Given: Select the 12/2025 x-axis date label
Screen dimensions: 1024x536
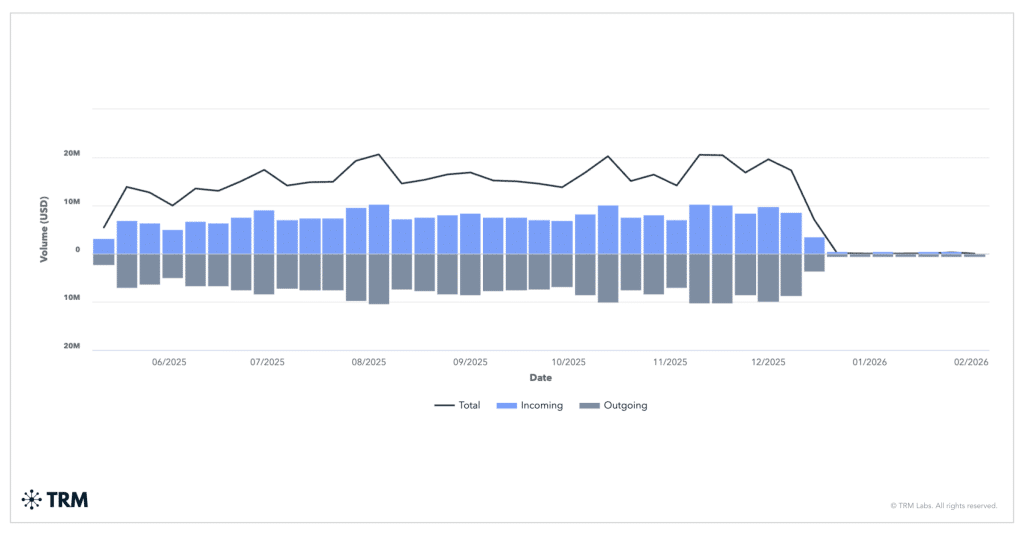Looking at the screenshot, I should (x=769, y=362).
